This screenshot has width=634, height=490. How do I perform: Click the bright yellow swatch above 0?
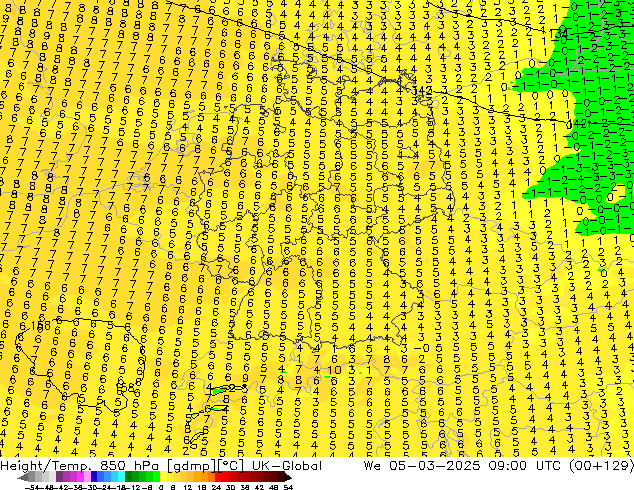pyautogui.click(x=163, y=477)
